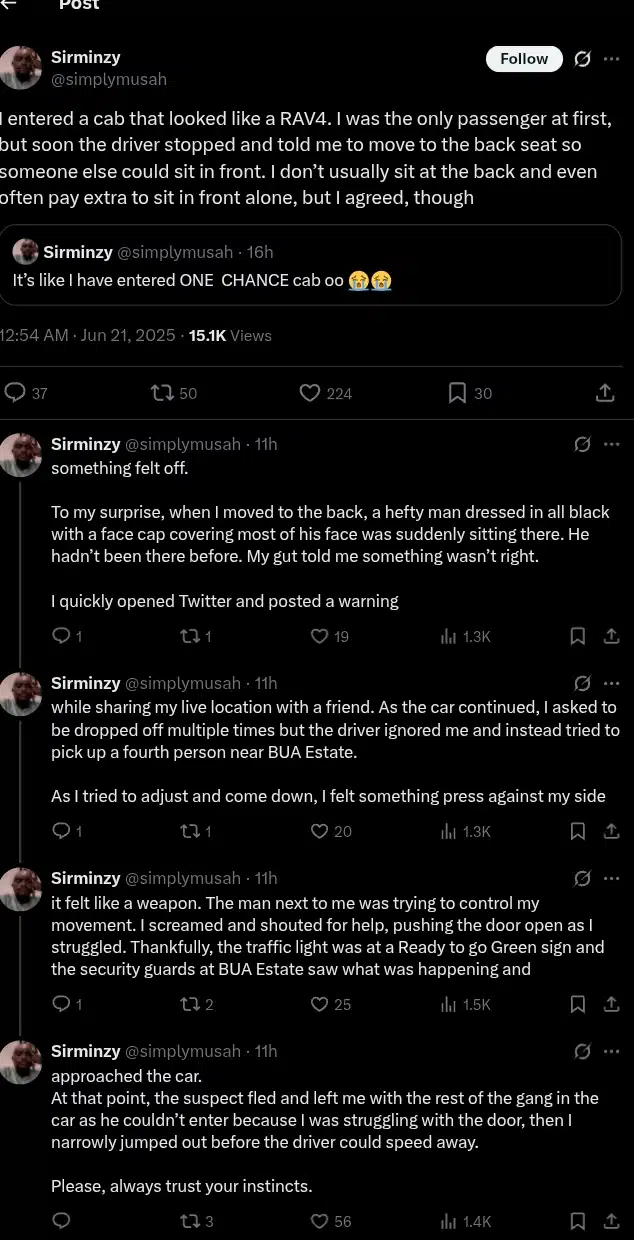View analytics showing 1.5K views
This screenshot has height=1240, width=634.
[466, 1004]
